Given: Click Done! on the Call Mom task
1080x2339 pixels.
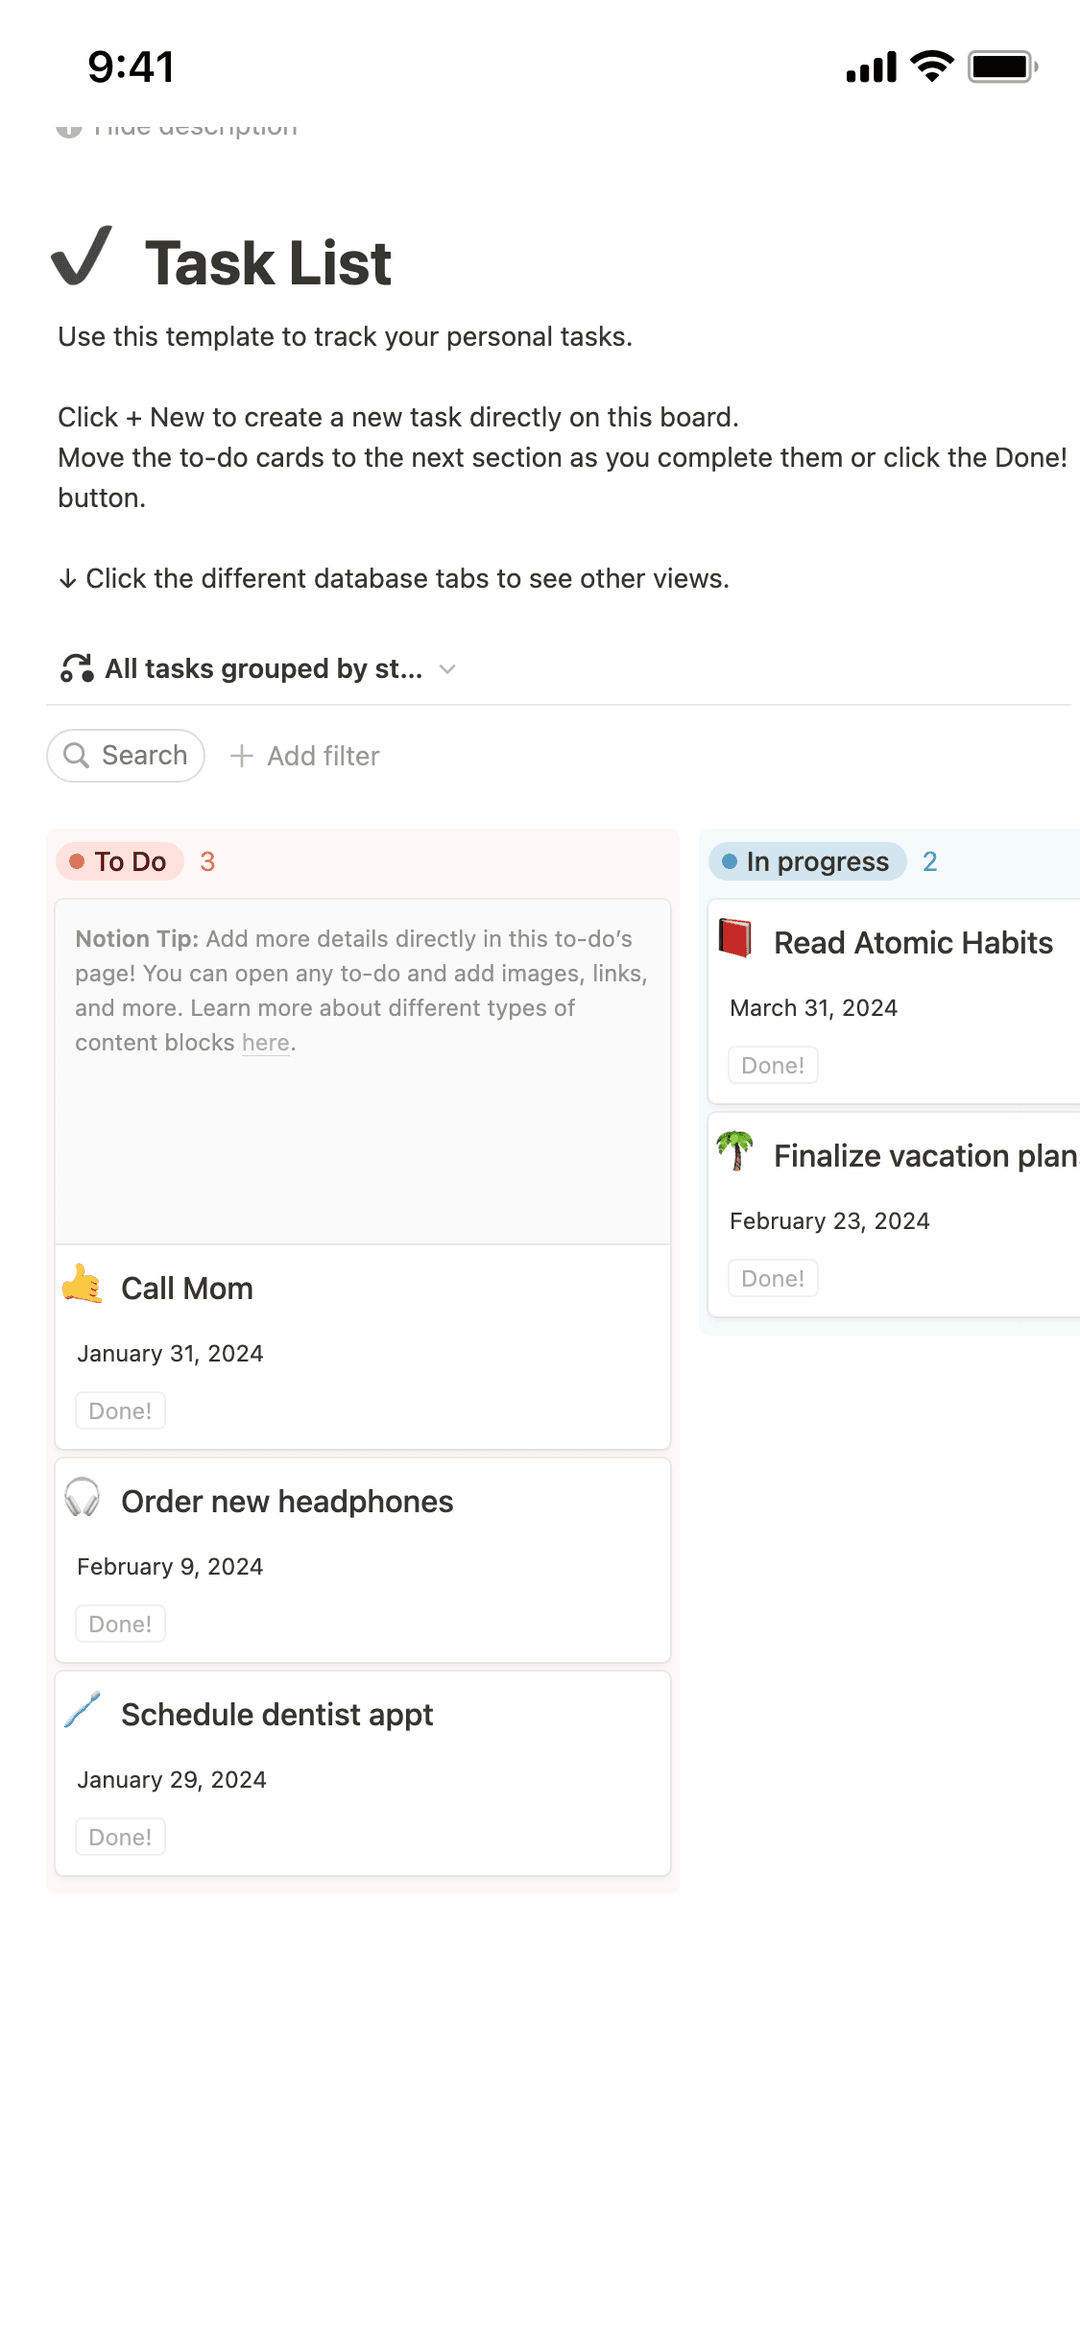Looking at the screenshot, I should click(x=119, y=1410).
